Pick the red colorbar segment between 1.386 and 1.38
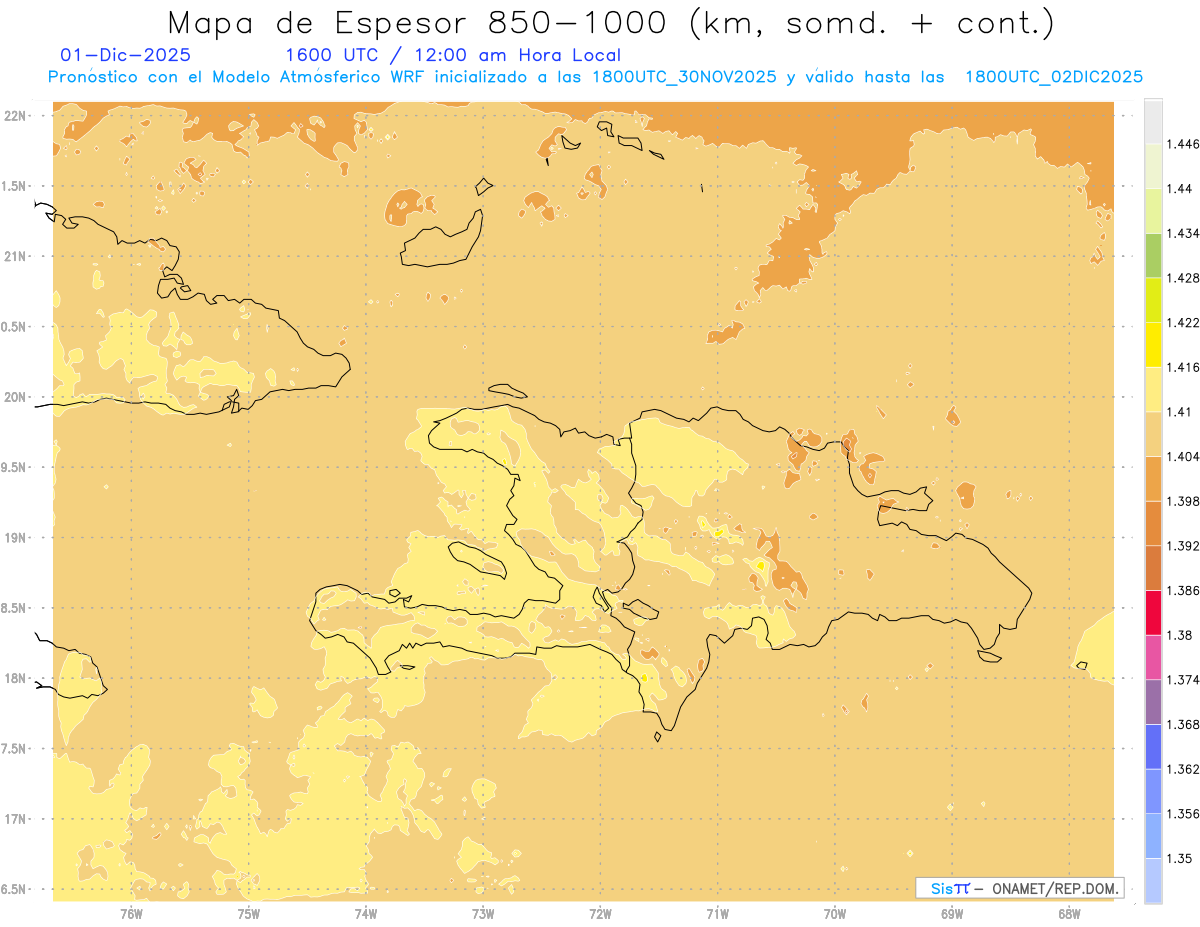The width and height of the screenshot is (1200, 927). point(1153,613)
